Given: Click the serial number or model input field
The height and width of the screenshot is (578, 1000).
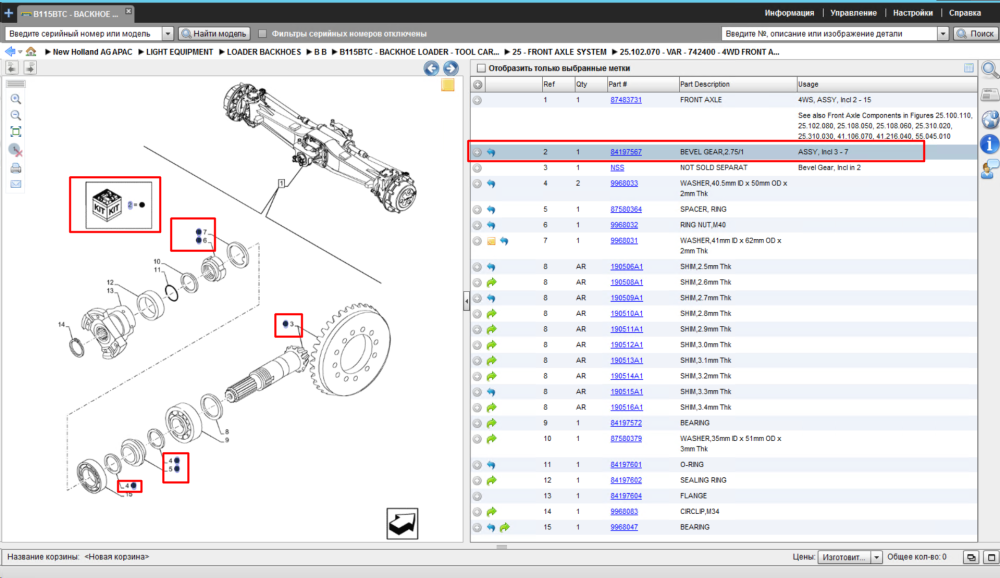Looking at the screenshot, I should tap(83, 34).
